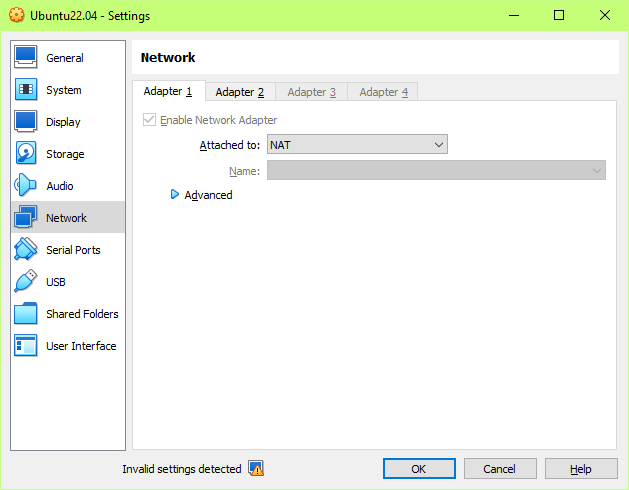Select the General label in sidebar

click(65, 58)
